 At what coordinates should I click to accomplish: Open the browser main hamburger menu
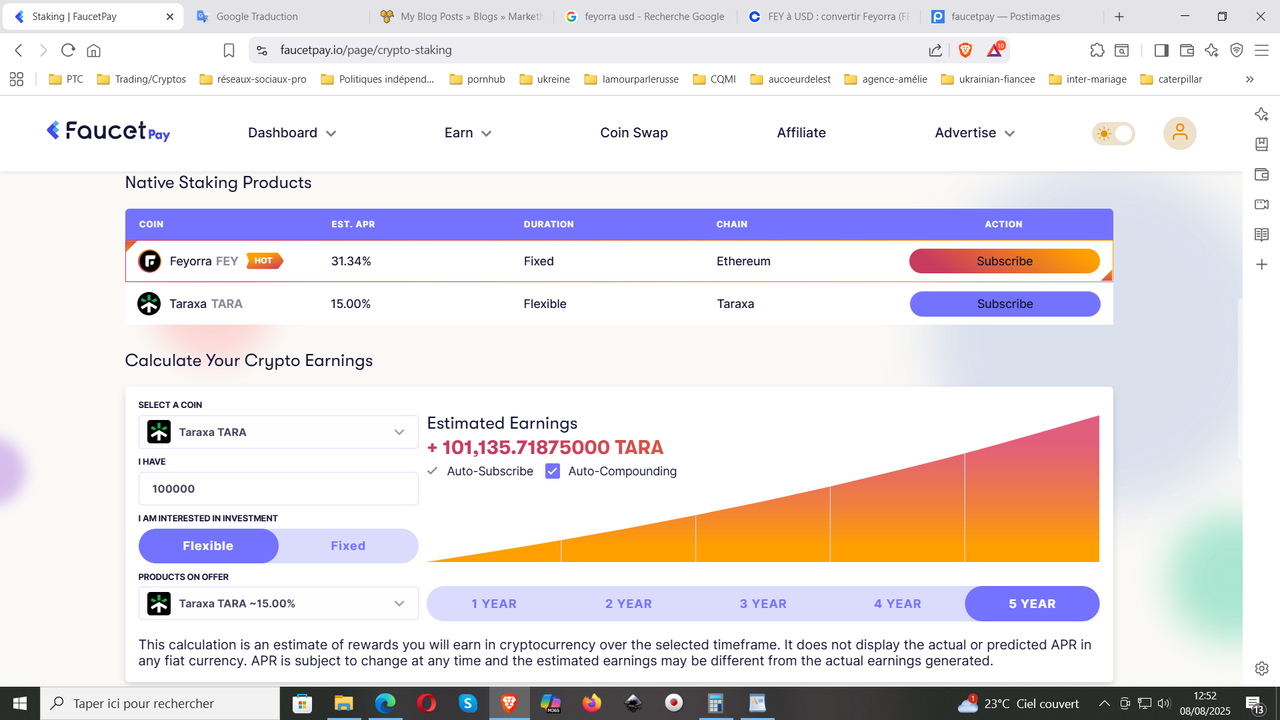(1262, 50)
